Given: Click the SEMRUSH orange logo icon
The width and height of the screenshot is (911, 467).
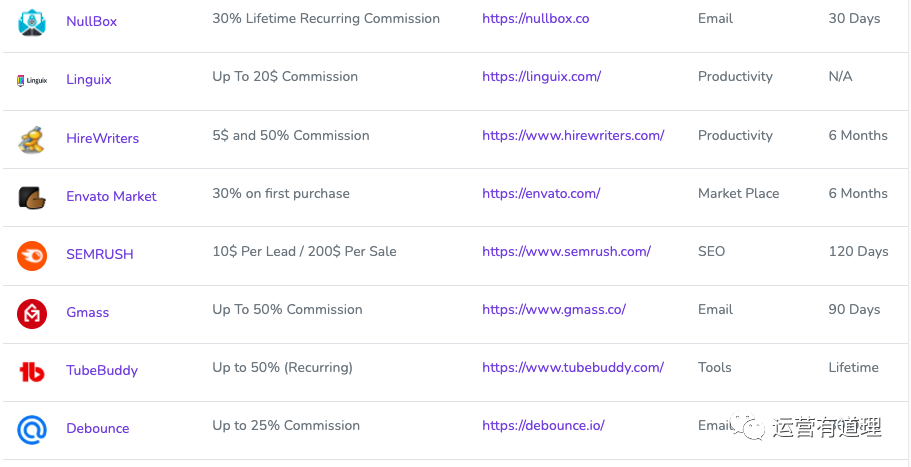Looking at the screenshot, I should pos(32,255).
